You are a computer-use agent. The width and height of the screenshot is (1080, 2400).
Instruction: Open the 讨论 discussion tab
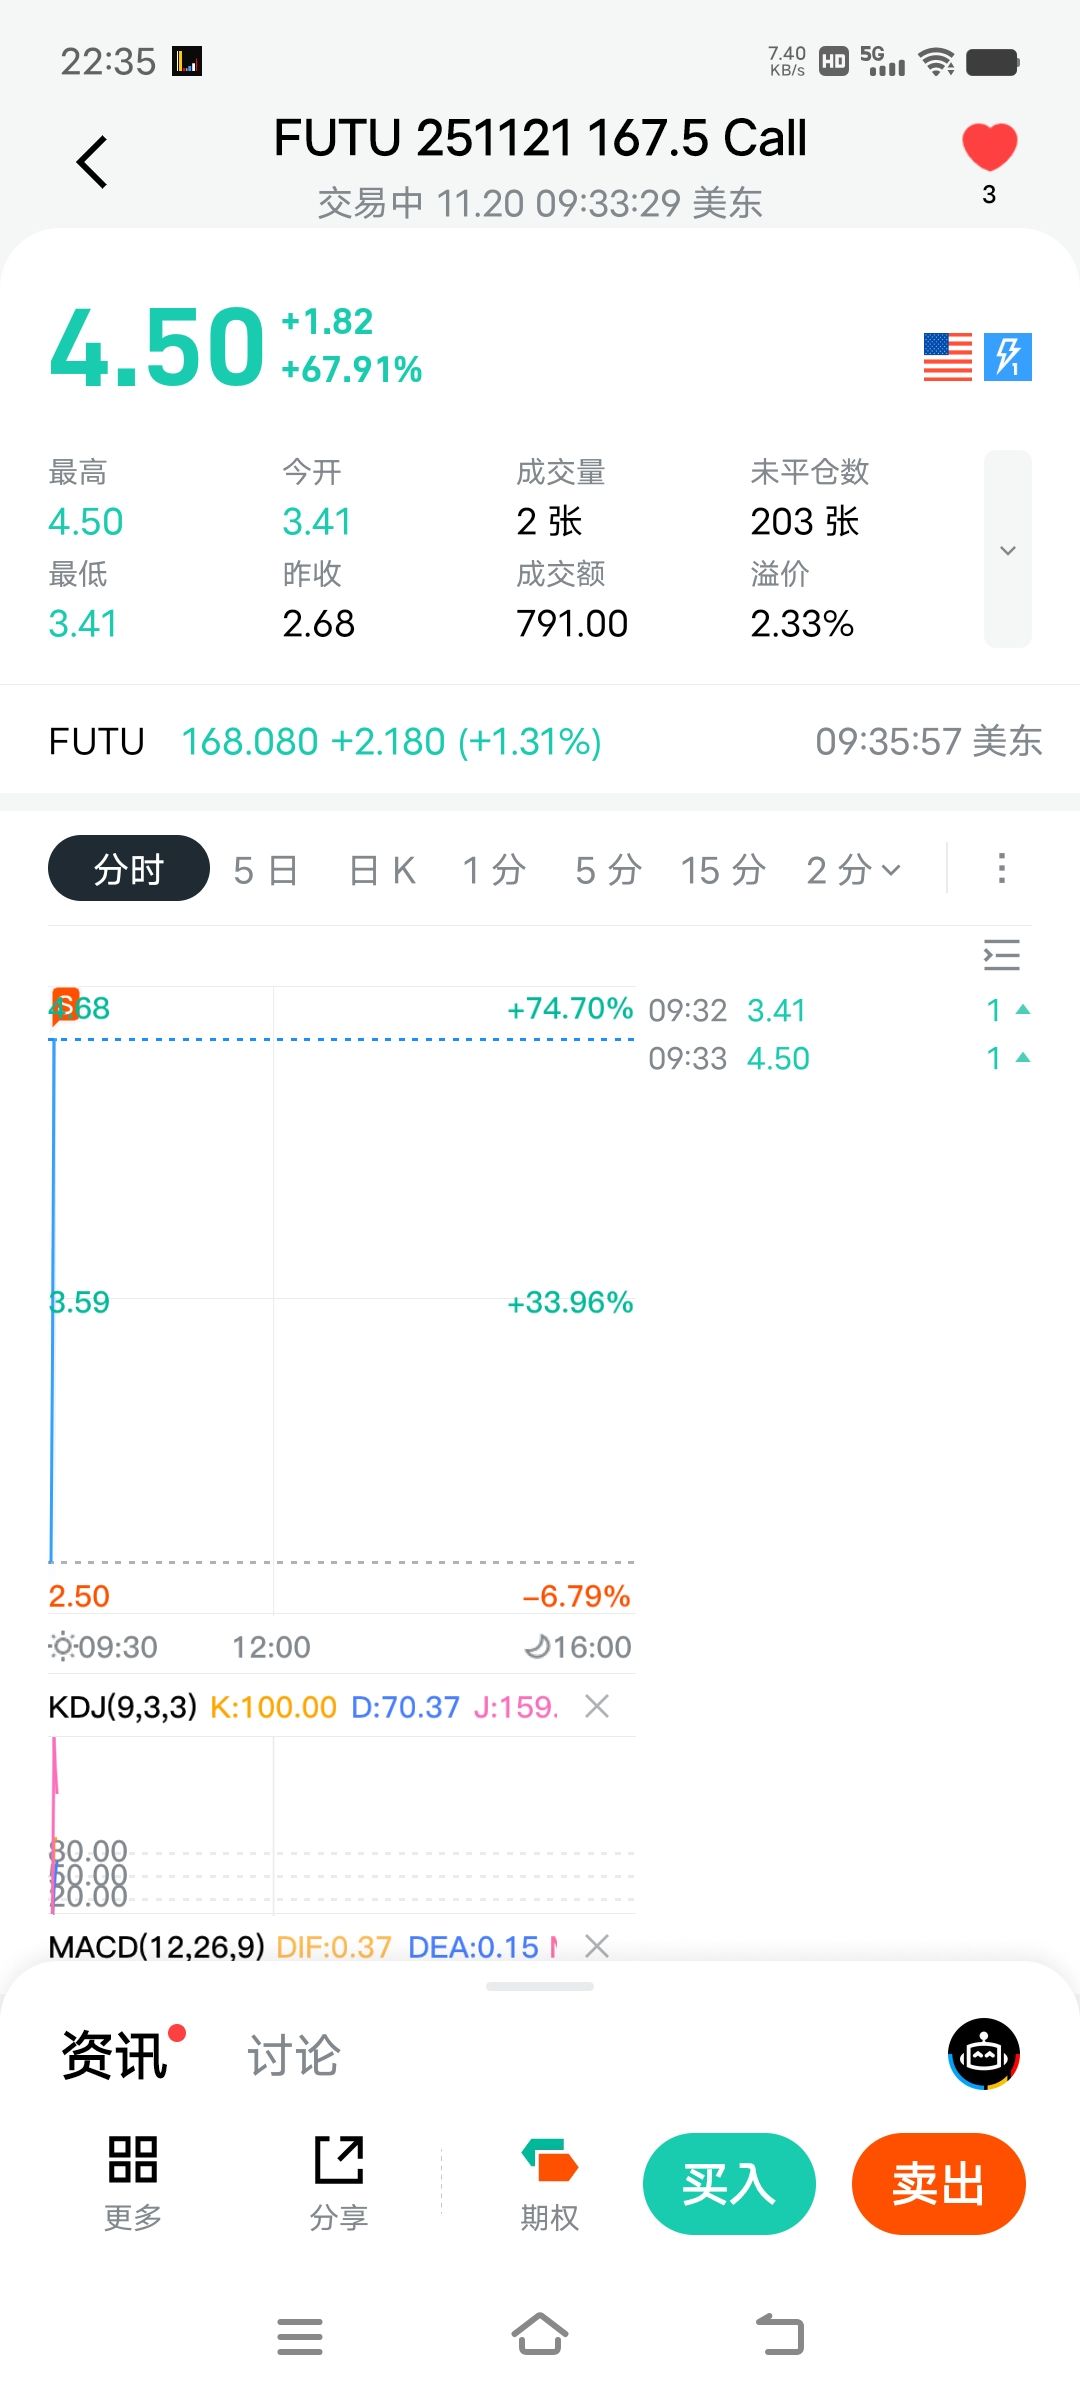click(294, 2056)
